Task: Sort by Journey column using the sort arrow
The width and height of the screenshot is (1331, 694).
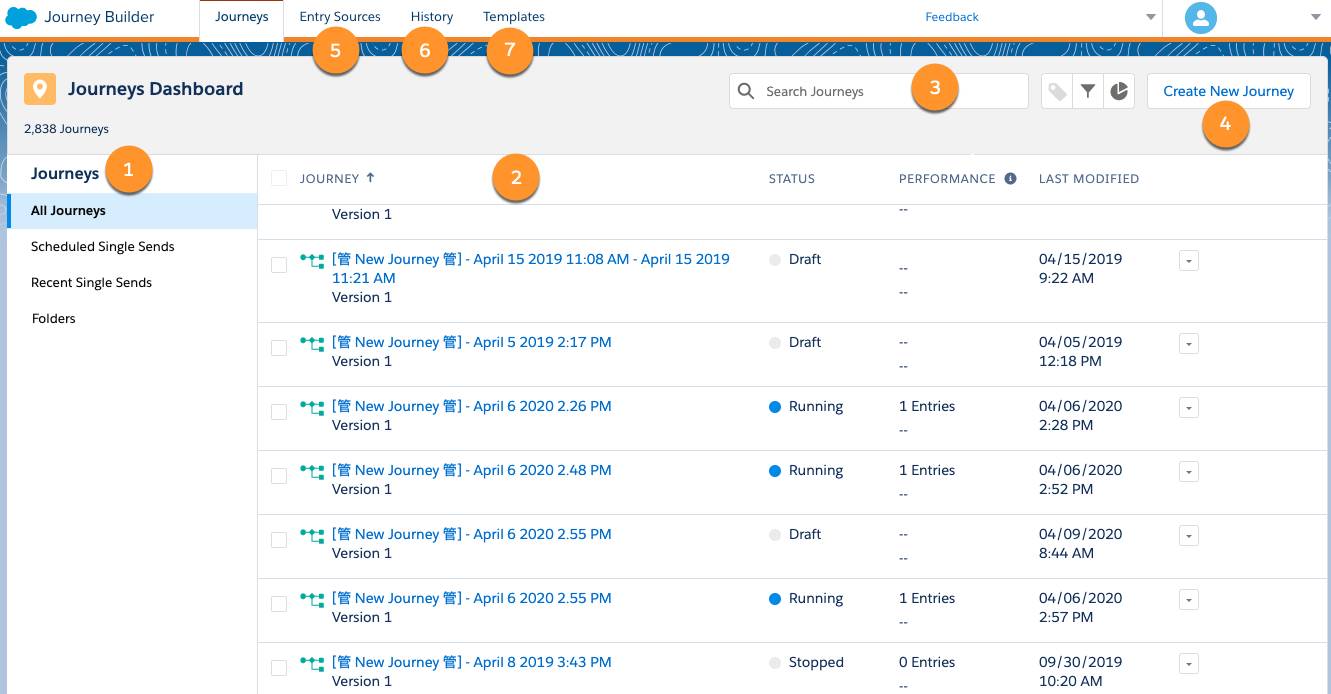Action: coord(369,177)
